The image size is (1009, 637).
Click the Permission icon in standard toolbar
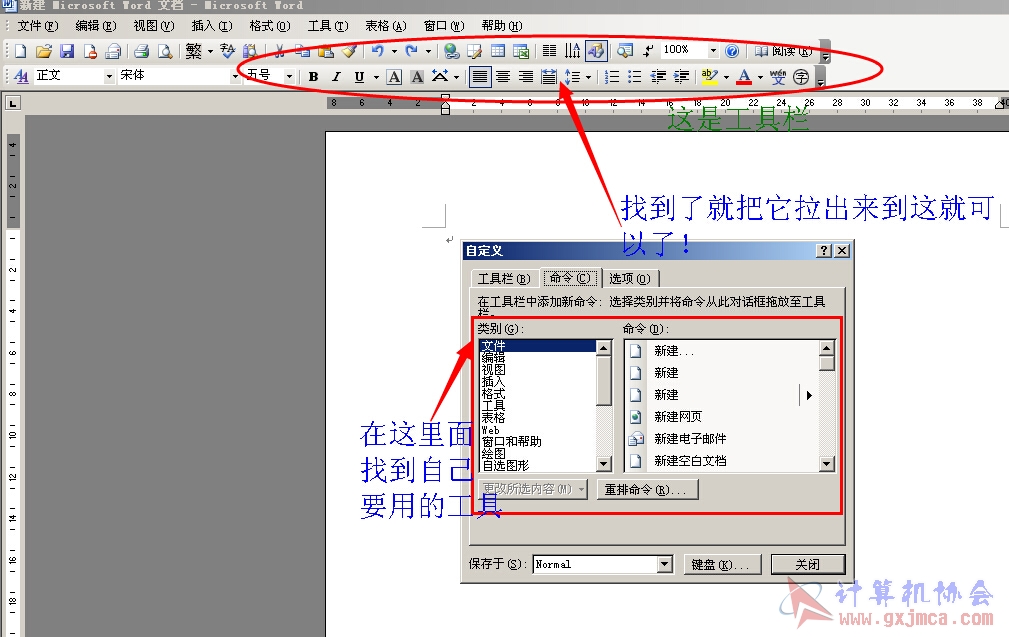[90, 51]
